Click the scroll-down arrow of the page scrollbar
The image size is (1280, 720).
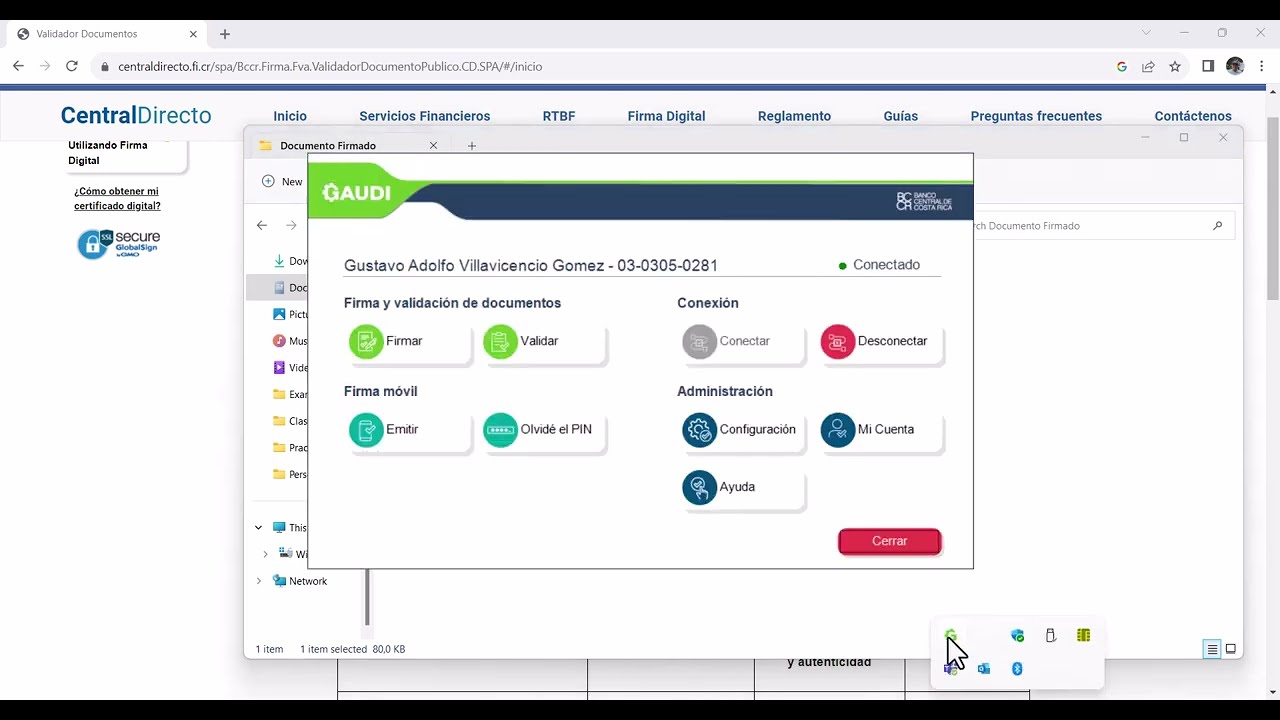pyautogui.click(x=1272, y=692)
